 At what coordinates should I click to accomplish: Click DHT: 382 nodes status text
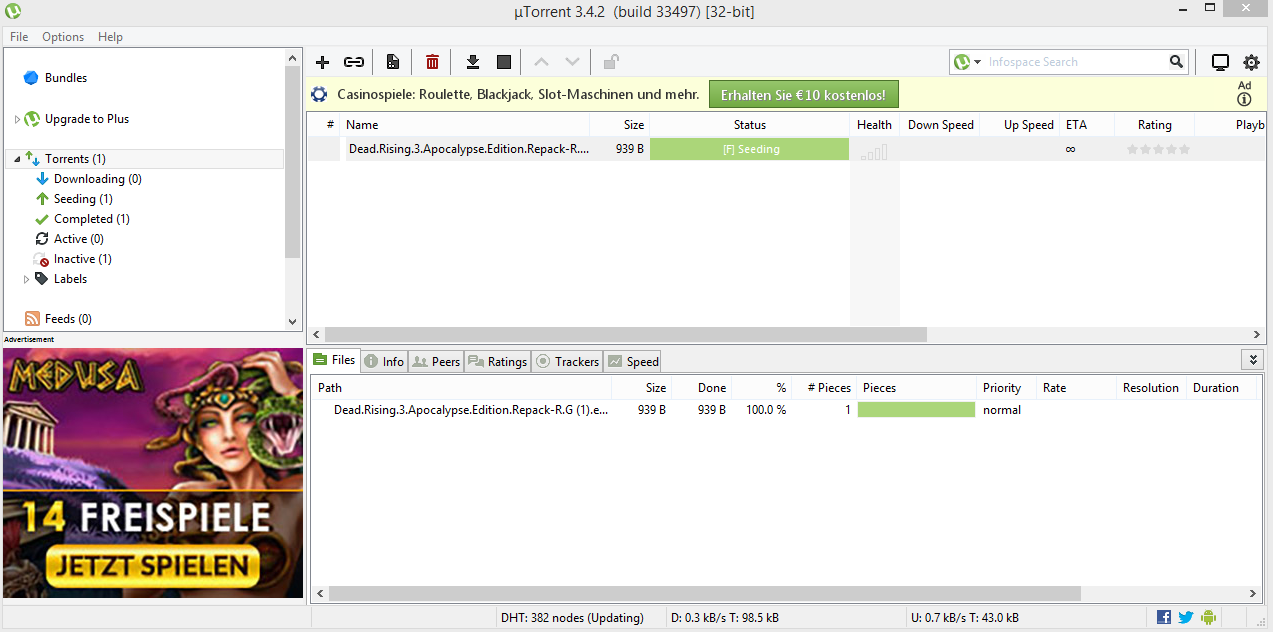point(572,618)
